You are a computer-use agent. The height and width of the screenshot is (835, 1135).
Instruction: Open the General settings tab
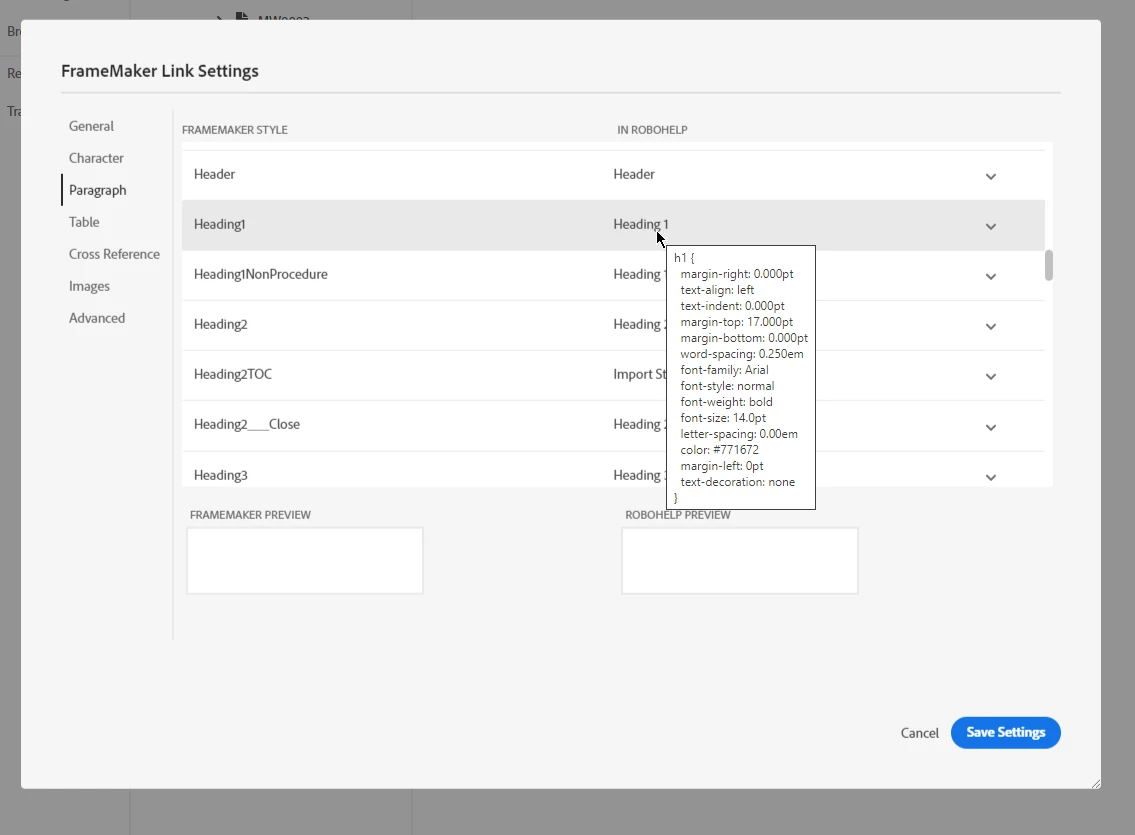click(x=91, y=126)
